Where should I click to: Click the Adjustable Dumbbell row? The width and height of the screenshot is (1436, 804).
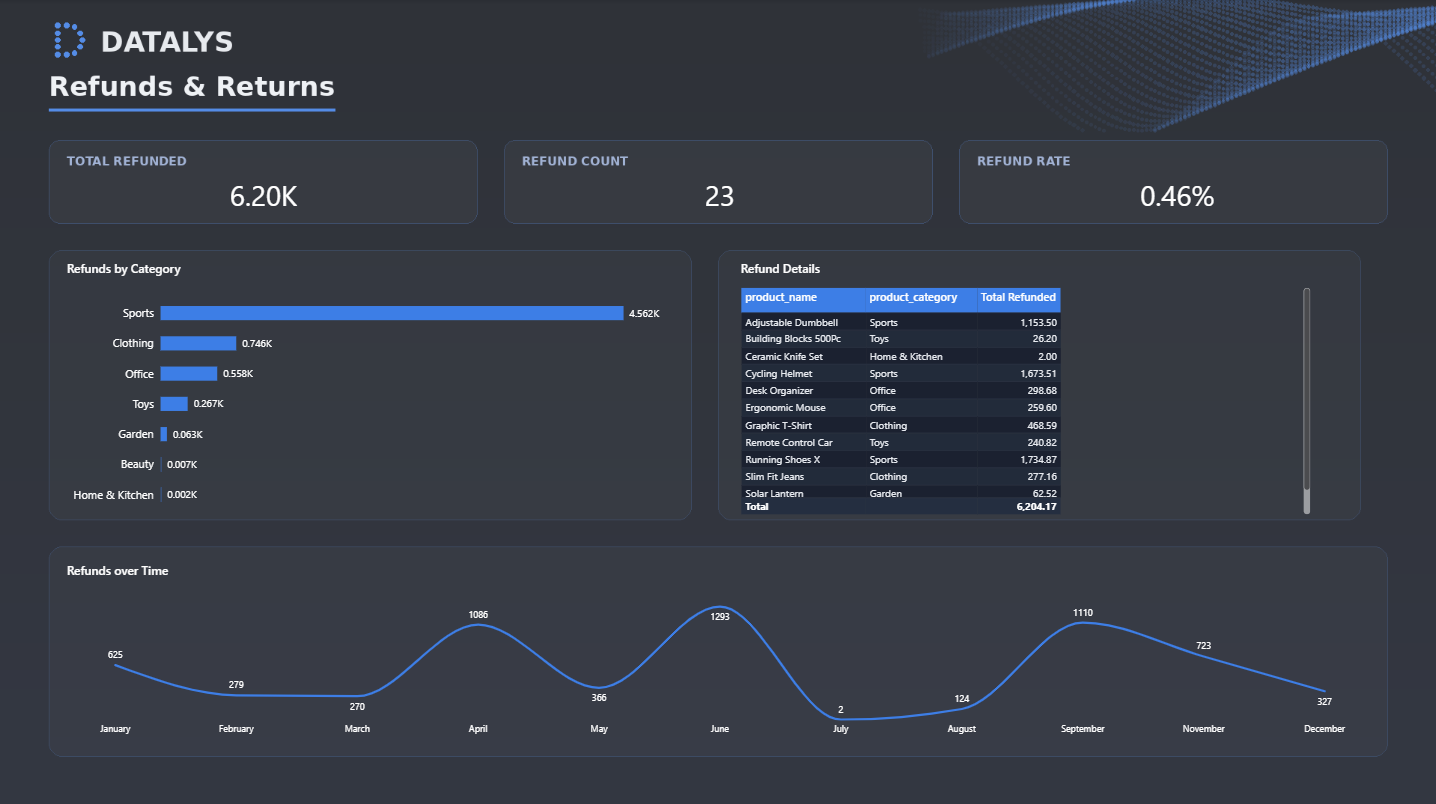(900, 323)
